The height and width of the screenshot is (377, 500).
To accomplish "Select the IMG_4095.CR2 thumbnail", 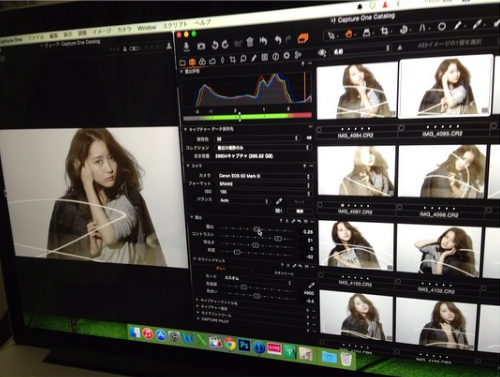I will click(446, 86).
